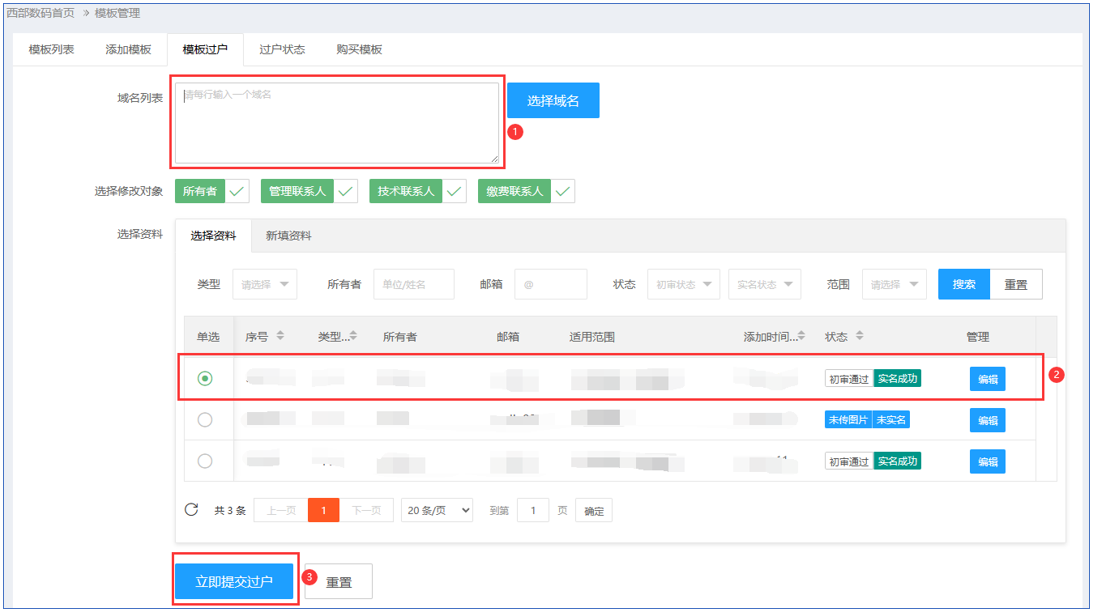Click the 西部数码首页 breadcrumb link
Screen dimensions: 1094x612
41,13
